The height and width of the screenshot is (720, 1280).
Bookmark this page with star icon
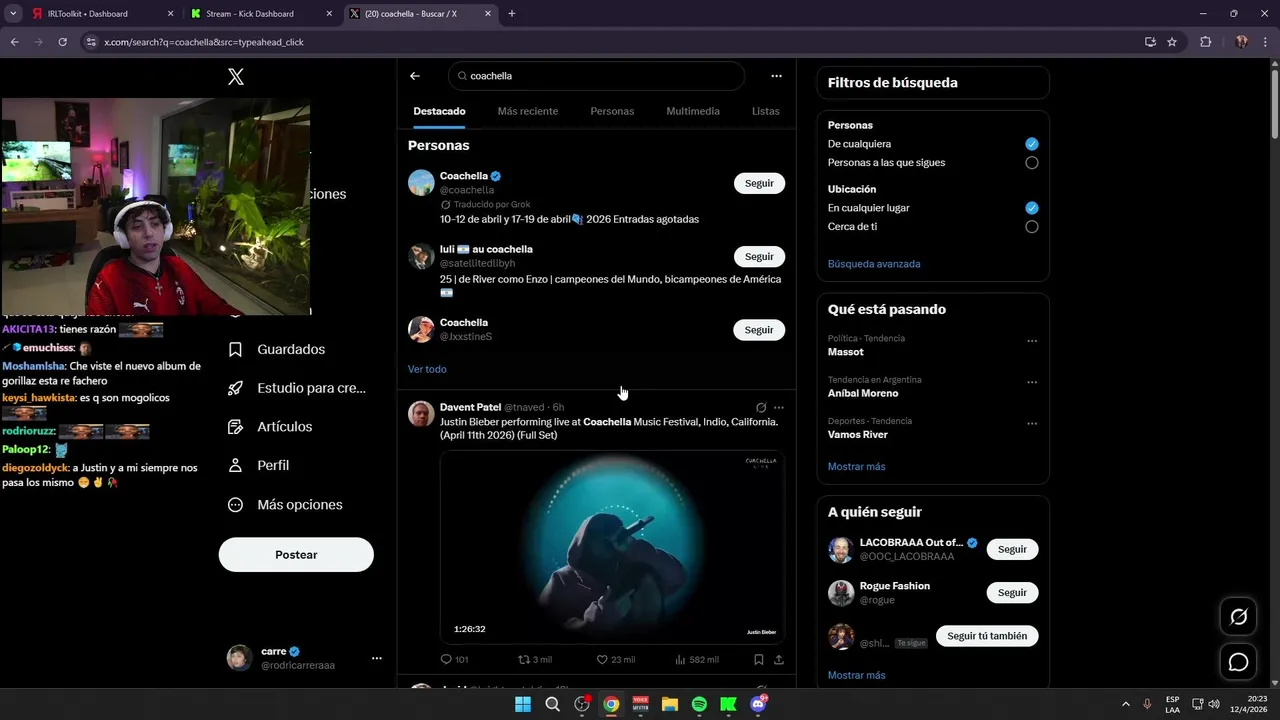[1172, 42]
